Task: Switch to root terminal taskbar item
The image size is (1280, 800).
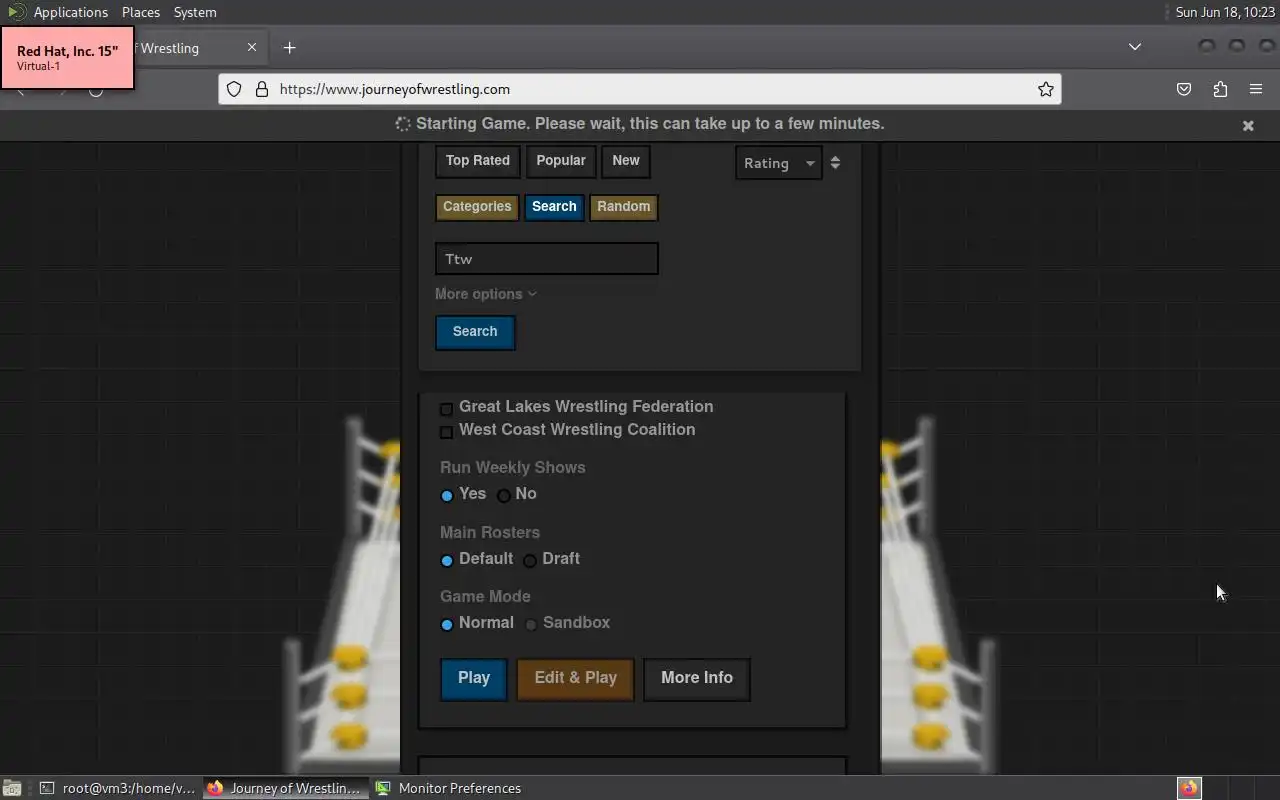Action: pyautogui.click(x=118, y=788)
